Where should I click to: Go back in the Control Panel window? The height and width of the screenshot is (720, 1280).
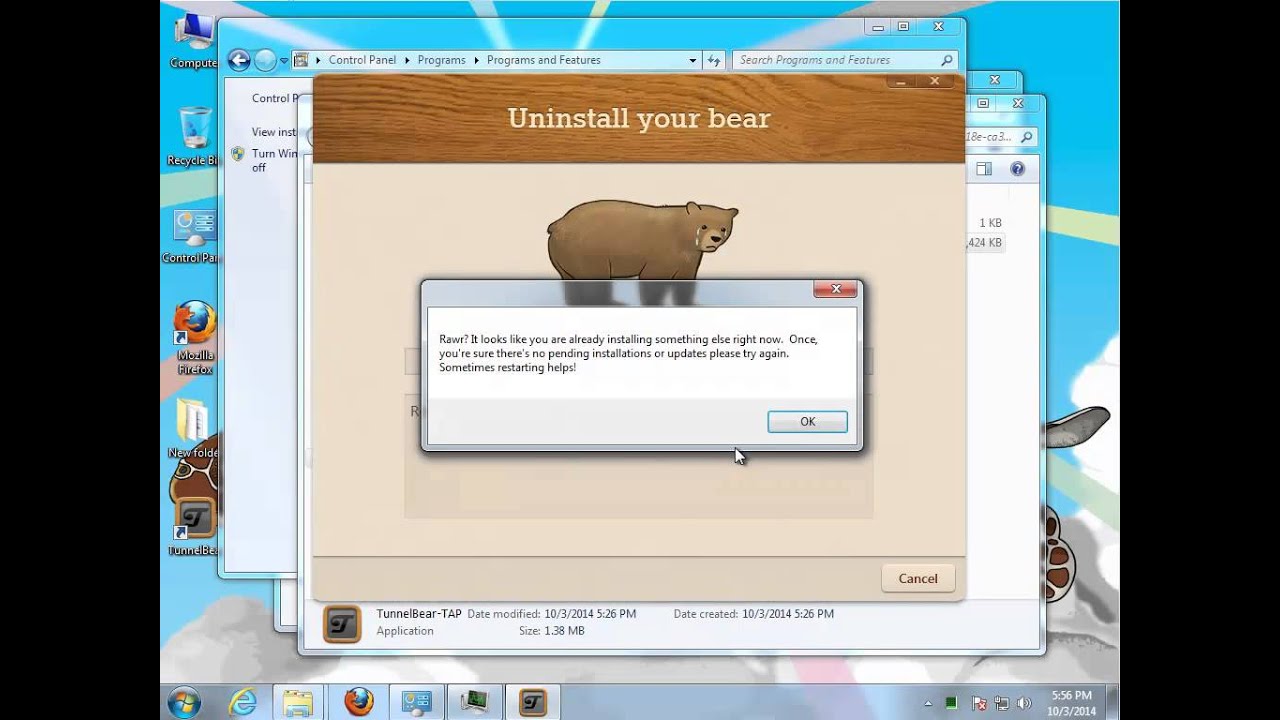tap(238, 60)
